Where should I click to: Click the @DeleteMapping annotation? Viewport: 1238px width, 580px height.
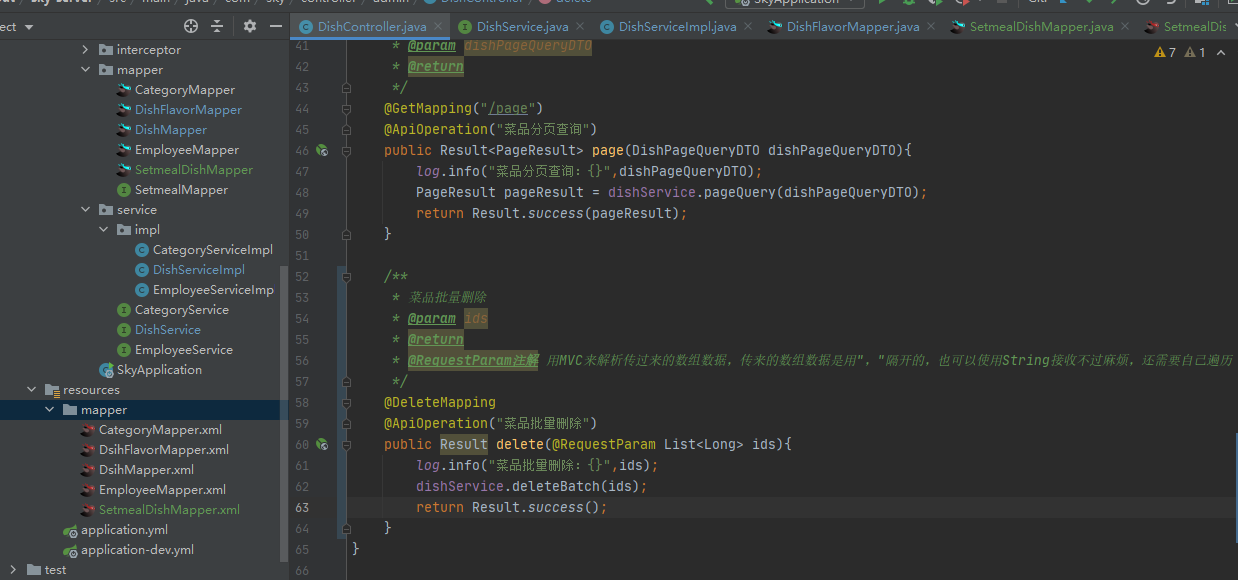(440, 402)
